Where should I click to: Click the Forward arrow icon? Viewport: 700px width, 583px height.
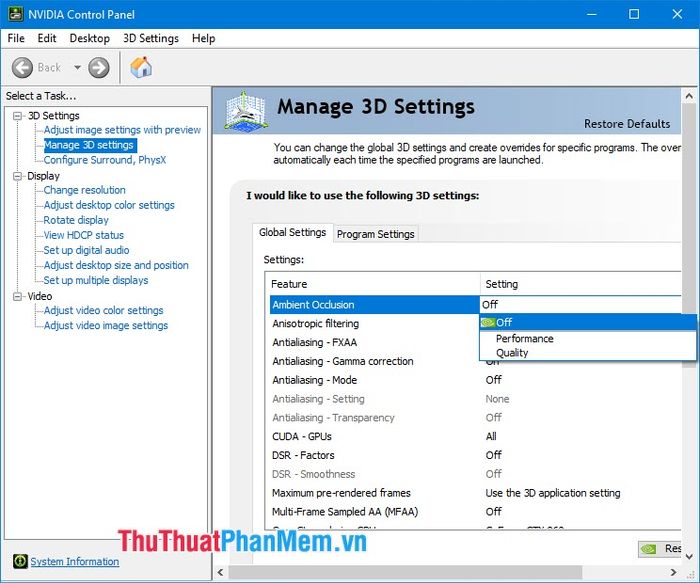(x=99, y=68)
